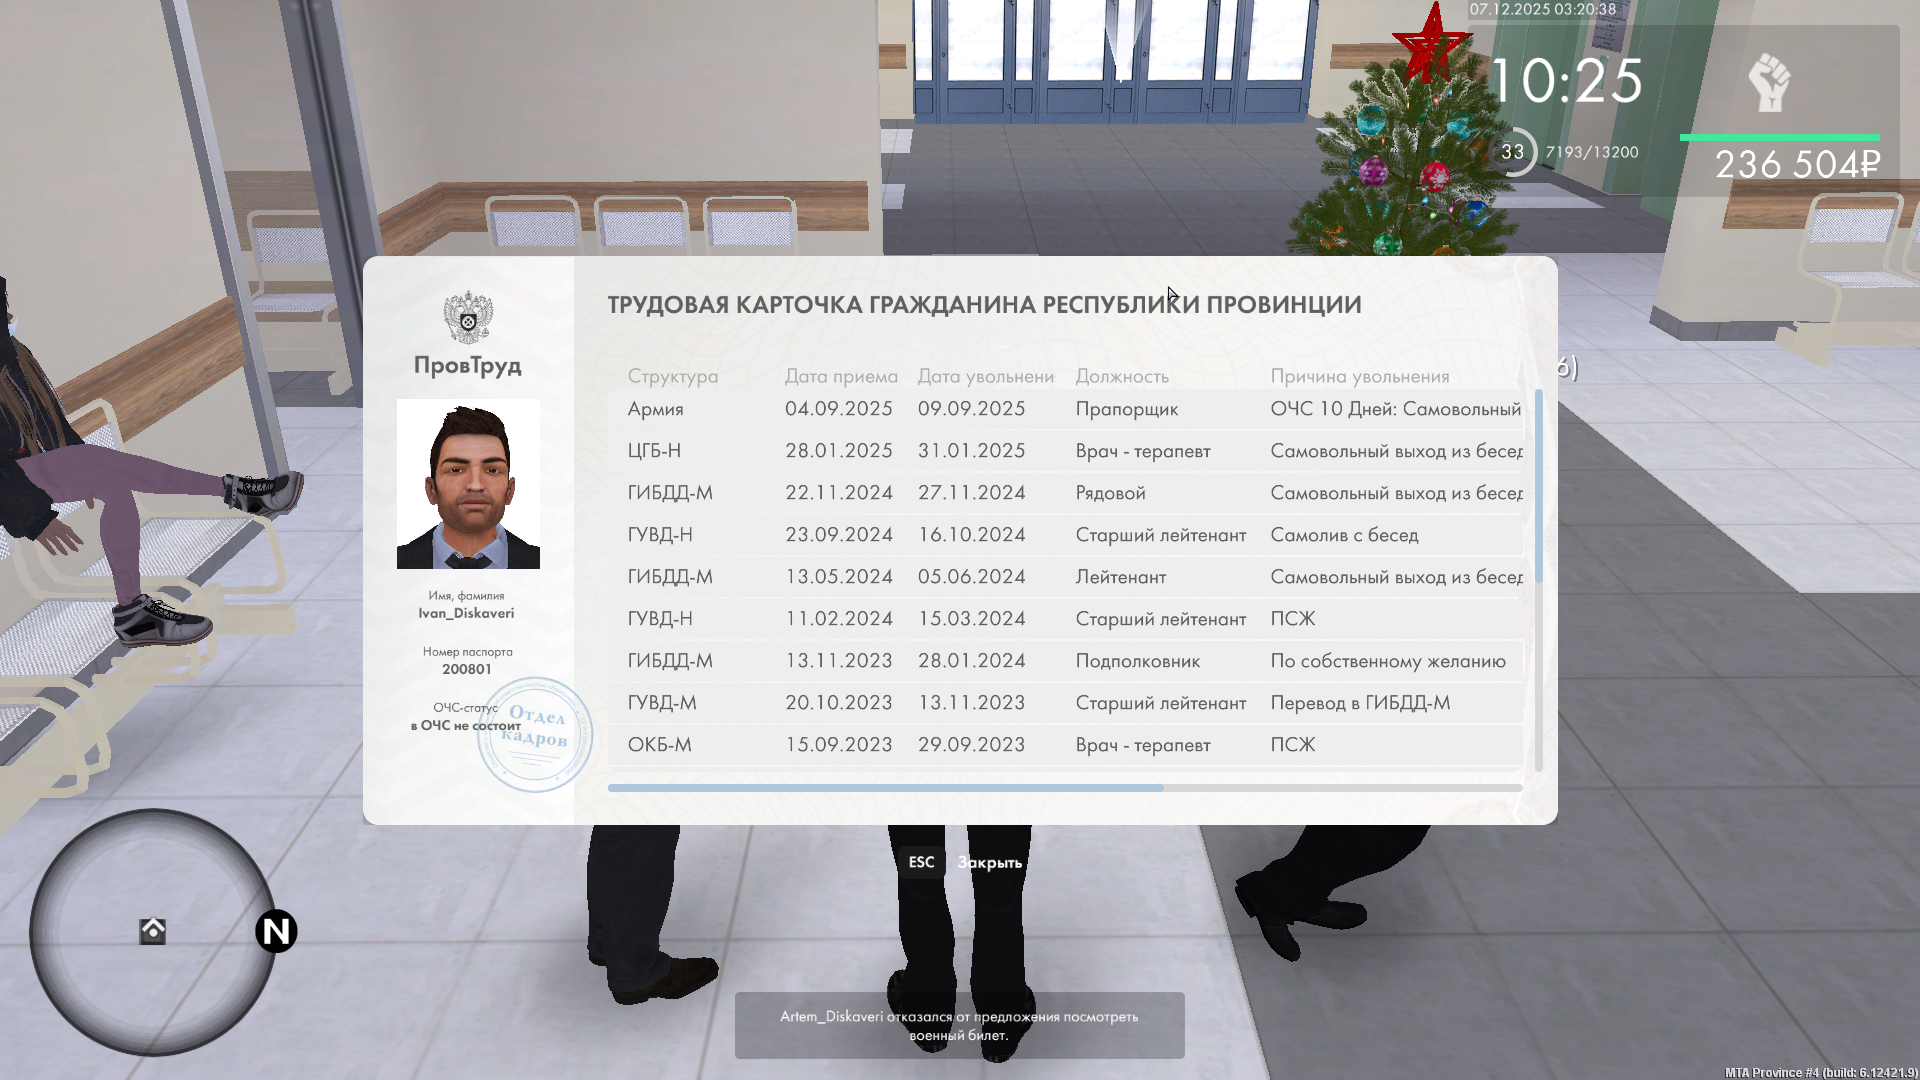Image resolution: width=1920 pixels, height=1080 pixels.
Task: Click the Закрыть close label
Action: pos(989,862)
